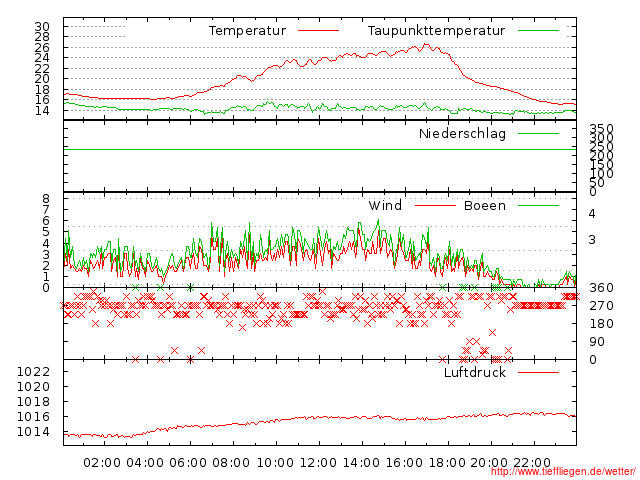Viewport: 640px width, 480px height.
Task: Click the 350 precipitation axis value
Action: click(x=601, y=130)
